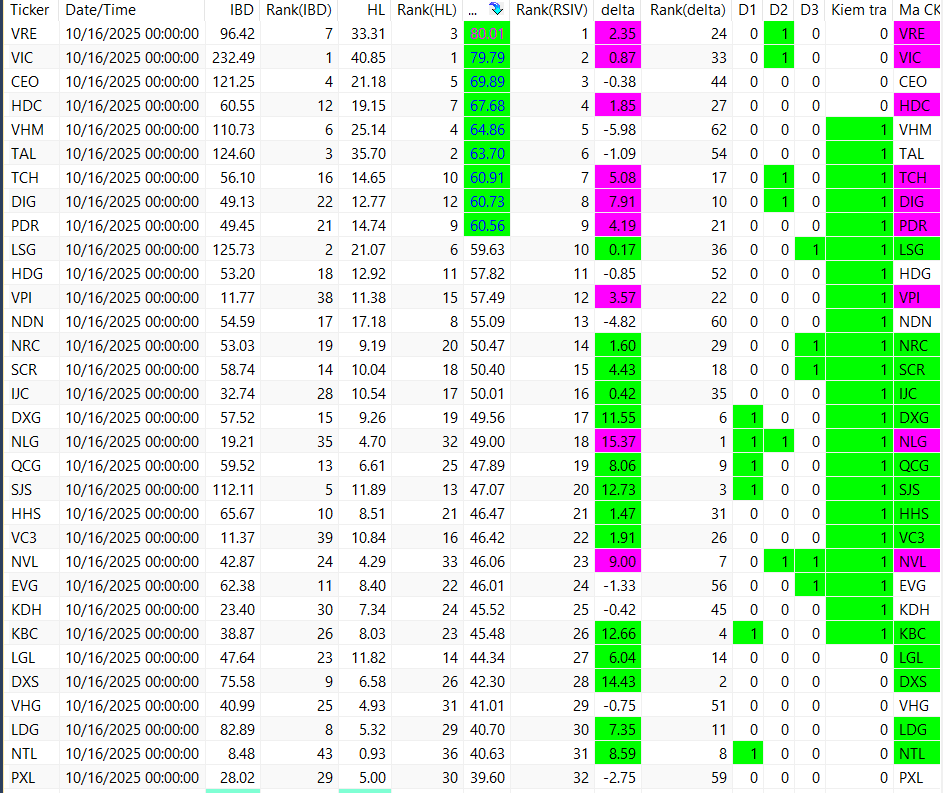
Task: Click the value 39.60 in PXL row
Action: click(487, 778)
